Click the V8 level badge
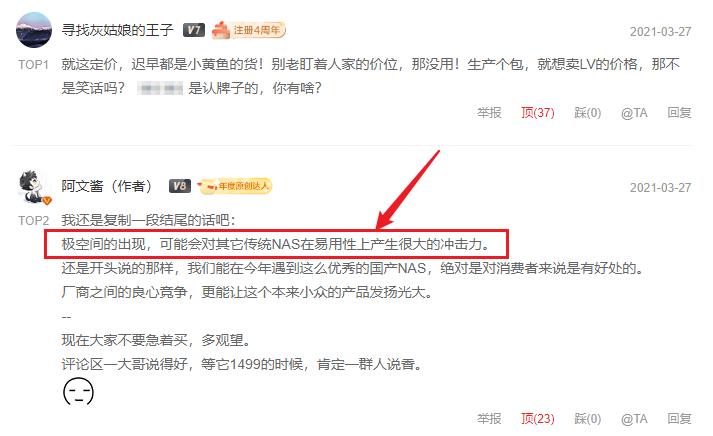Viewport: 713px width, 436px height. (x=180, y=185)
